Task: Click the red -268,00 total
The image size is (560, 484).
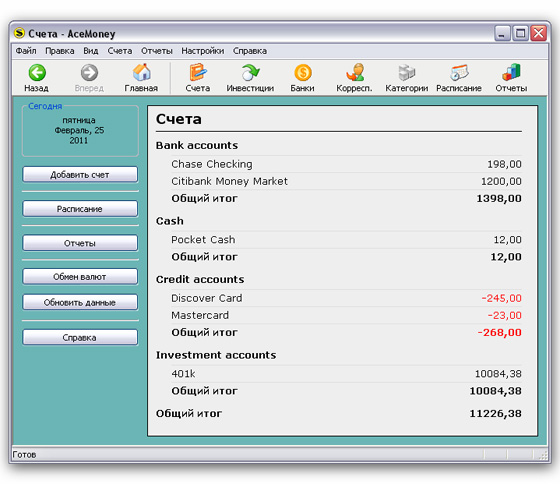Action: [x=499, y=333]
